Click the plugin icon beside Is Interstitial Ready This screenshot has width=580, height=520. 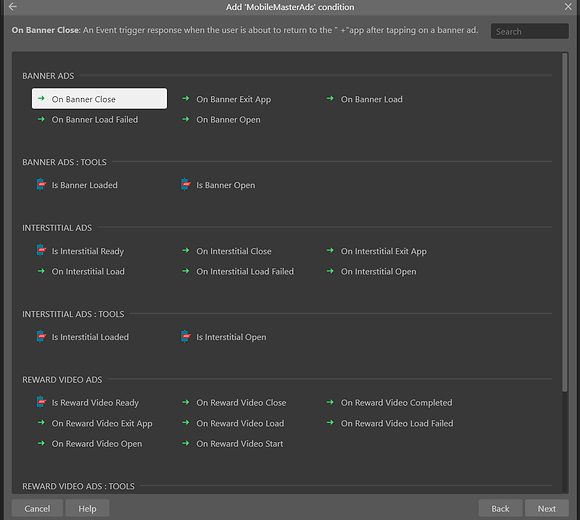(41, 250)
